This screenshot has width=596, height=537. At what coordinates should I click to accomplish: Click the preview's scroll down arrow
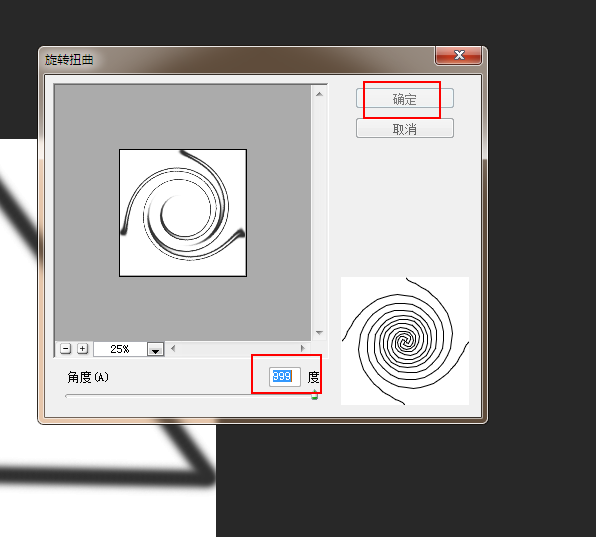pyautogui.click(x=319, y=333)
